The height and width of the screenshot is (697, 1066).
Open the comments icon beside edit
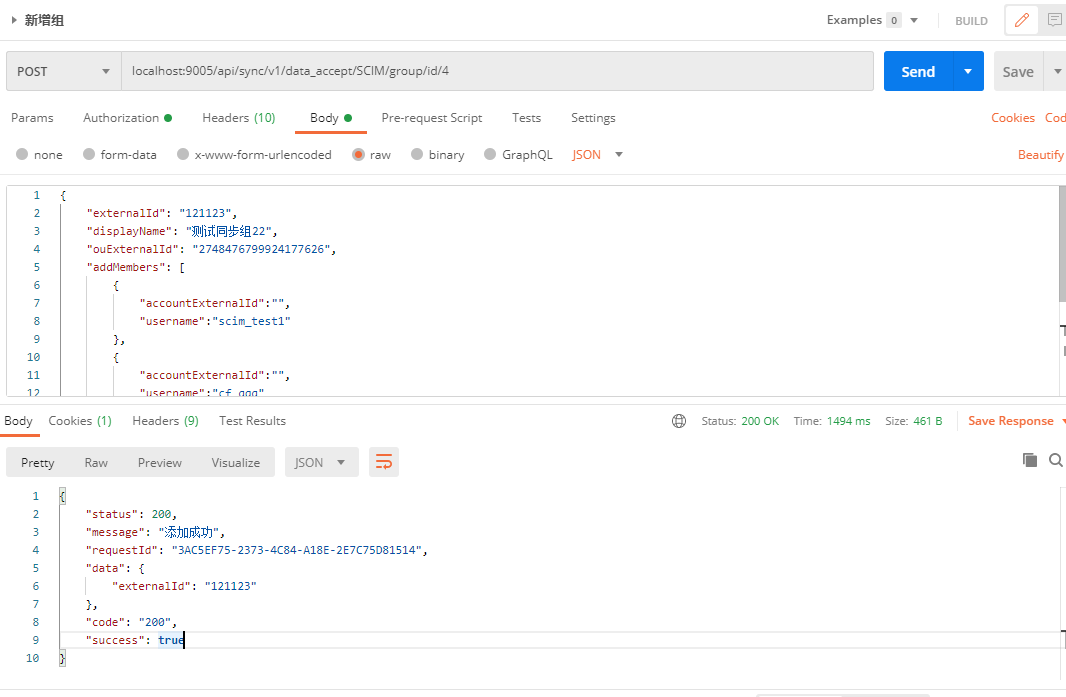click(x=1054, y=20)
